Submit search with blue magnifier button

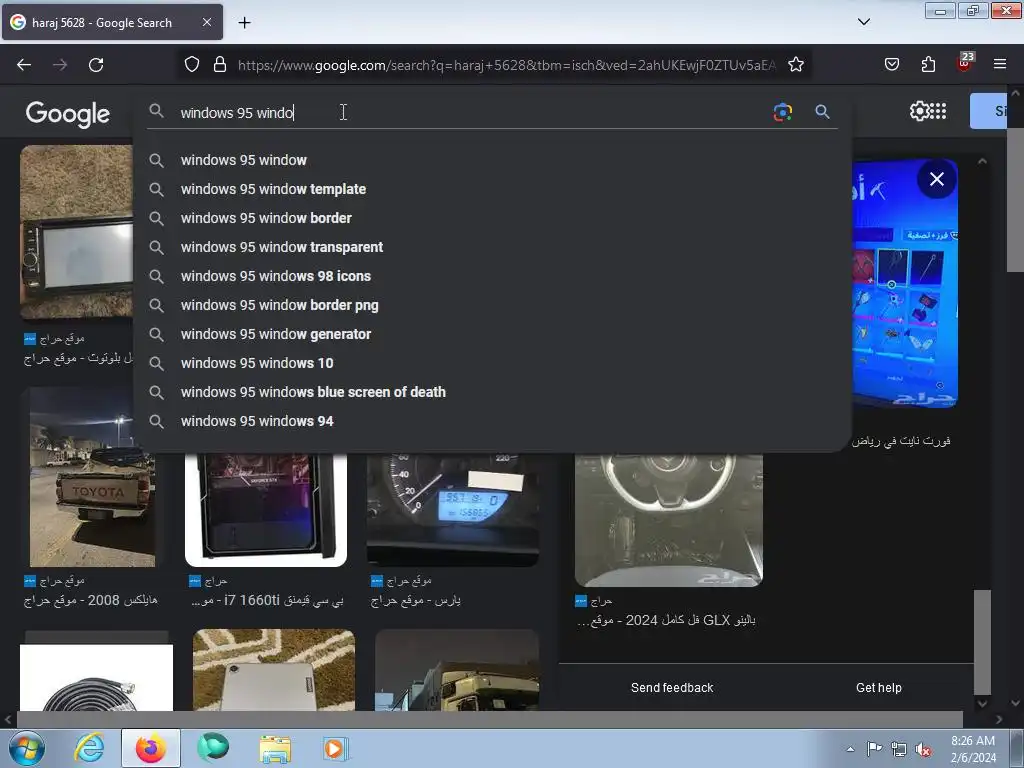[x=822, y=112]
